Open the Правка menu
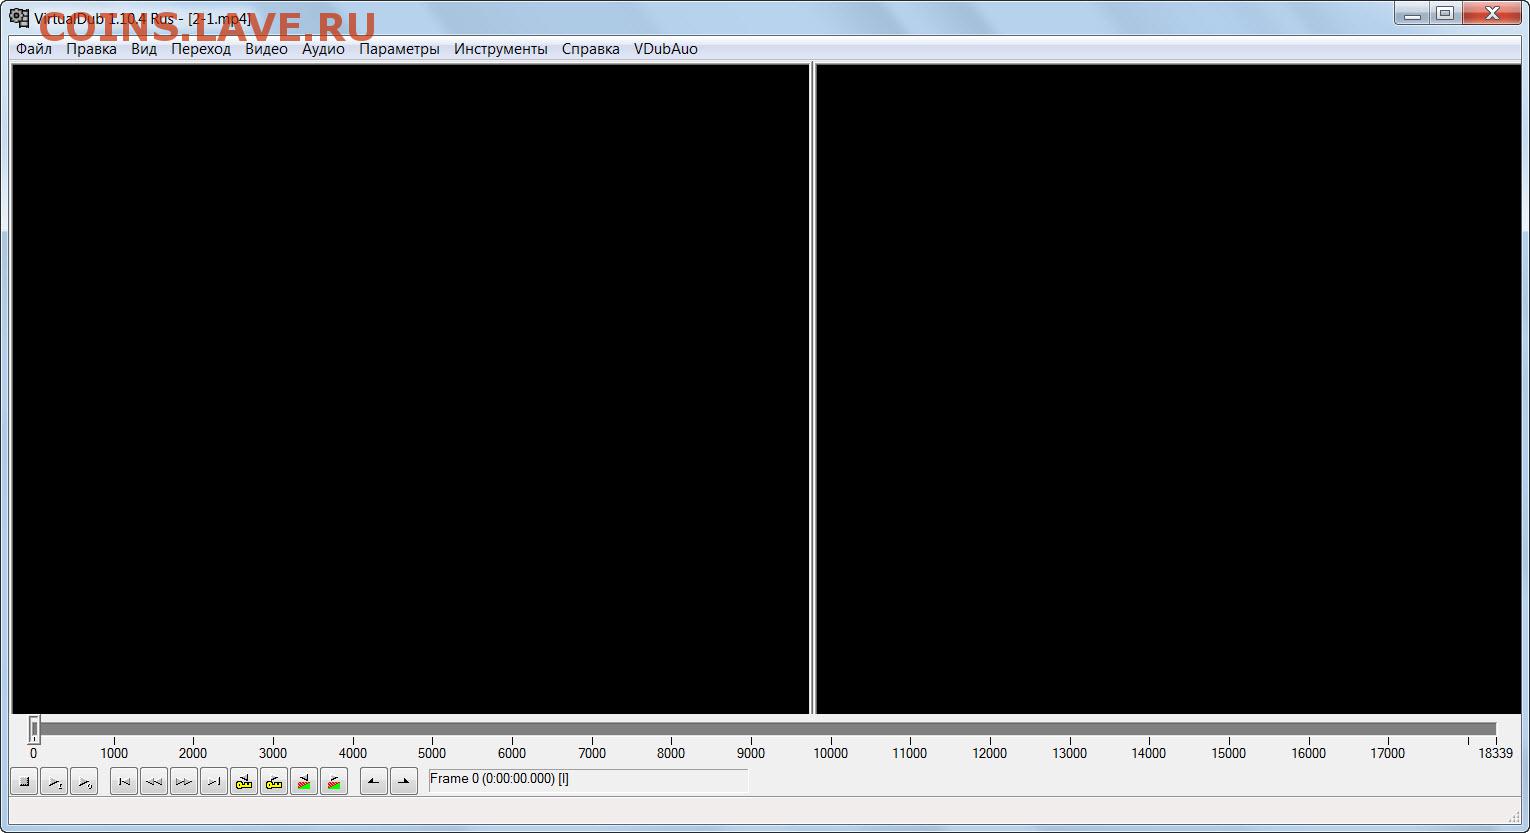1530x833 pixels. point(91,49)
